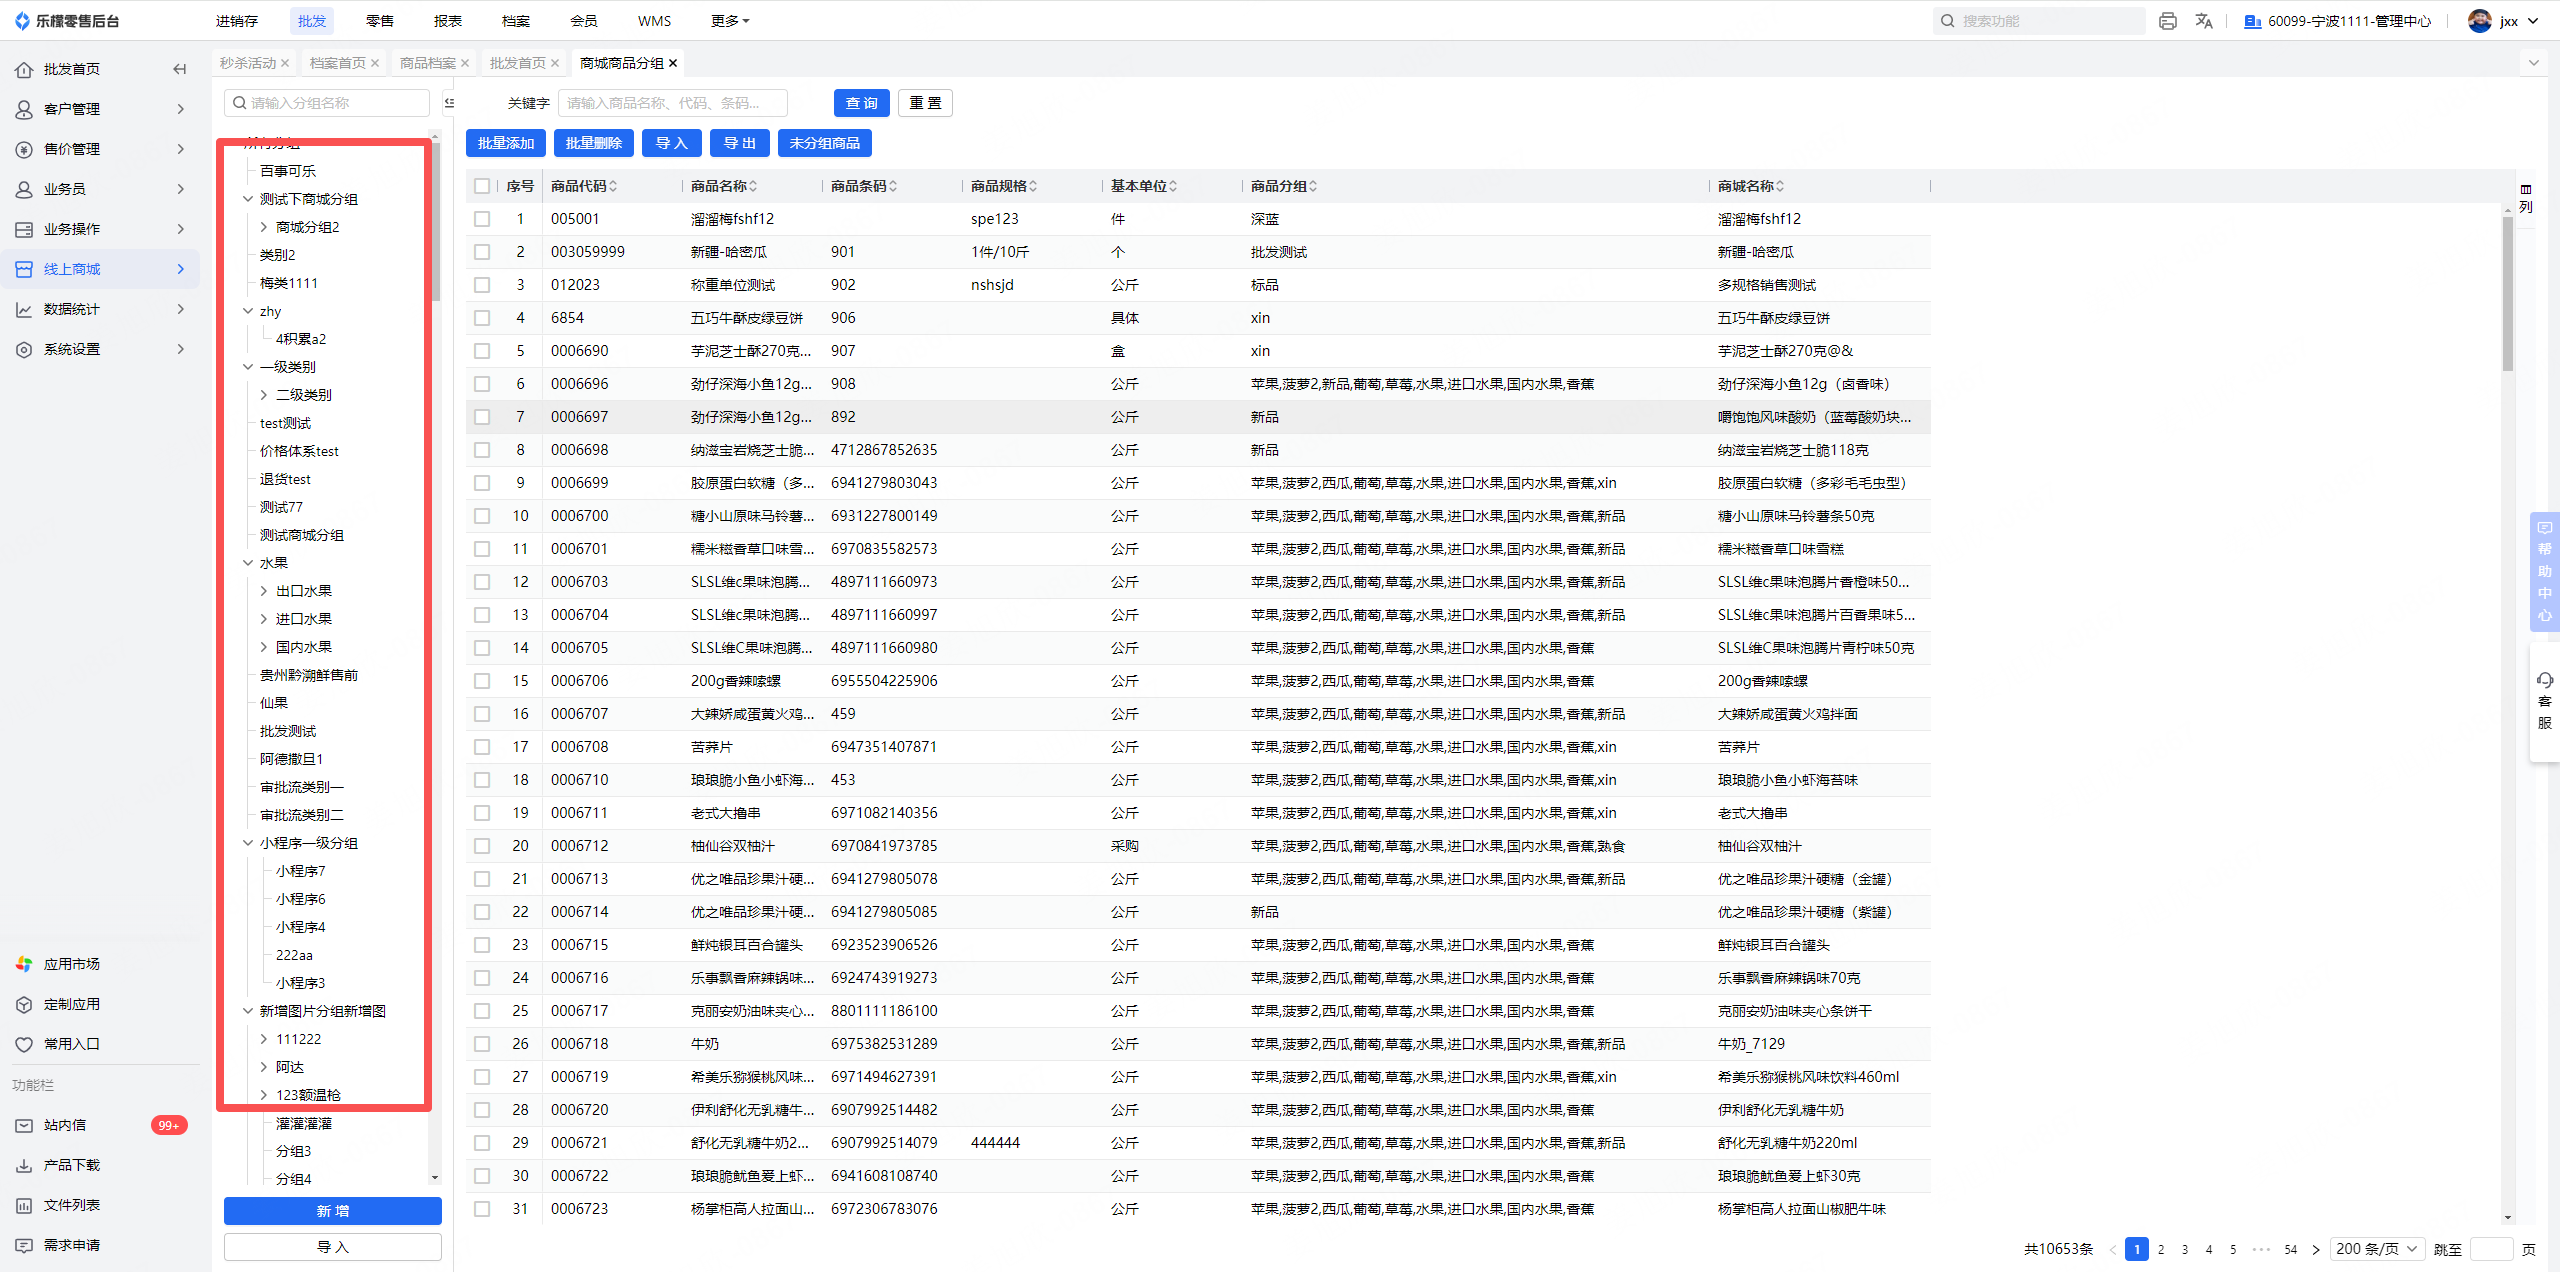This screenshot has width=2560, height=1272.
Task: Open 客服 customer service widget
Action: (2545, 700)
